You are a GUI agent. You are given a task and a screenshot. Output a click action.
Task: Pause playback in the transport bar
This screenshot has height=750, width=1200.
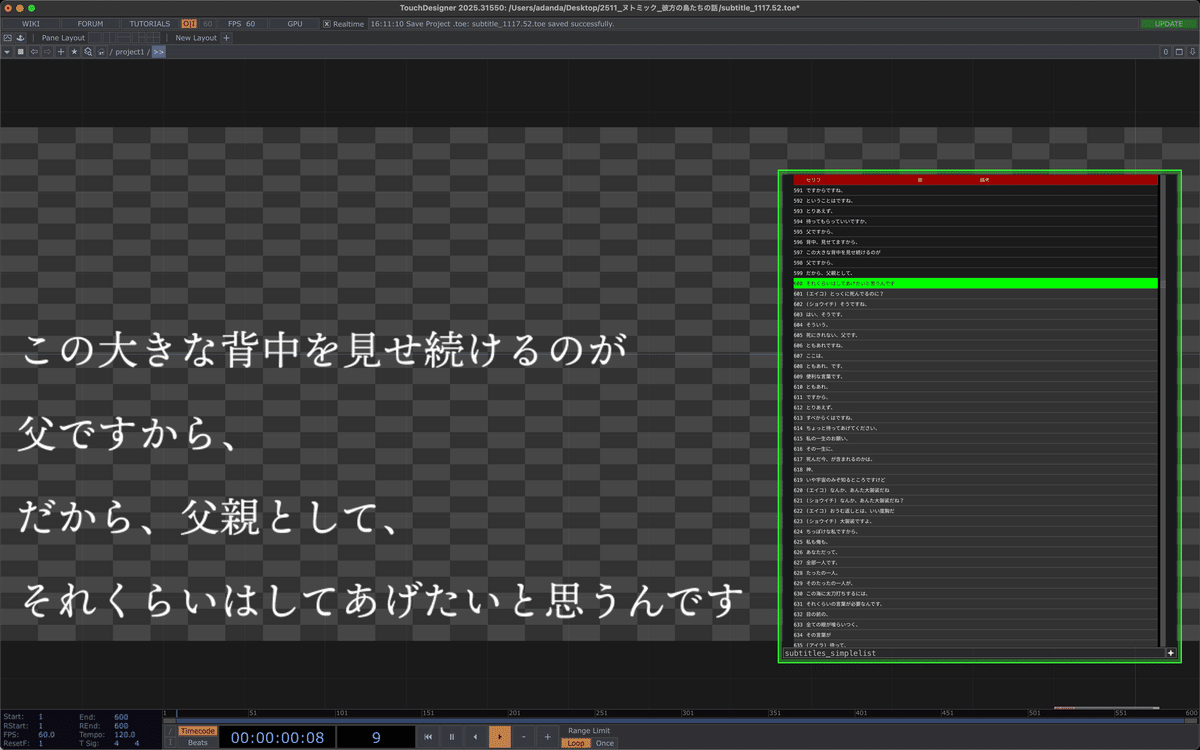[452, 737]
